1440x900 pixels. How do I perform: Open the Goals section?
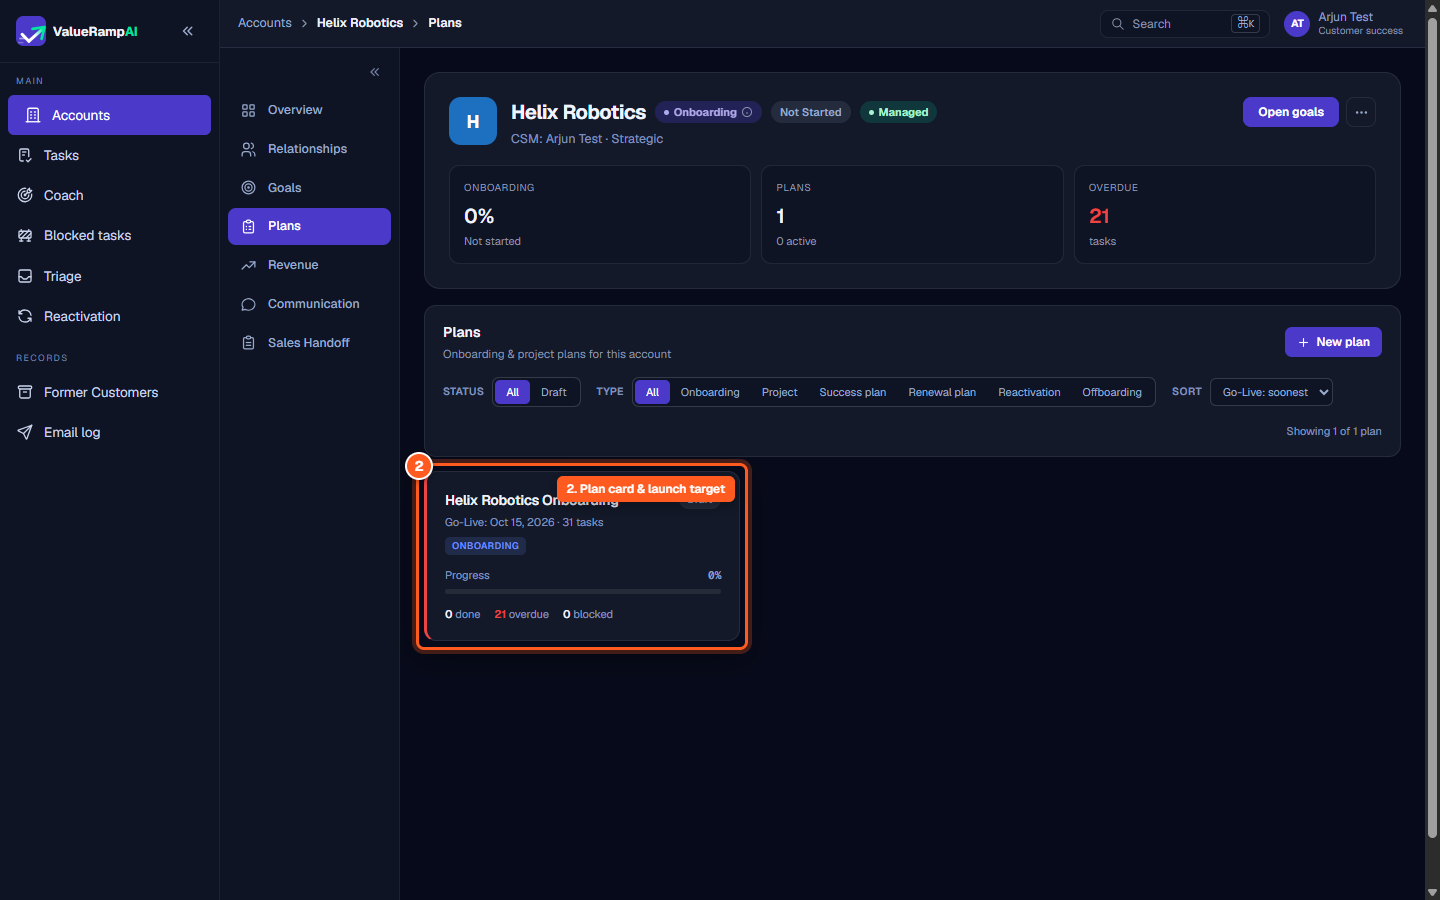pyautogui.click(x=309, y=188)
